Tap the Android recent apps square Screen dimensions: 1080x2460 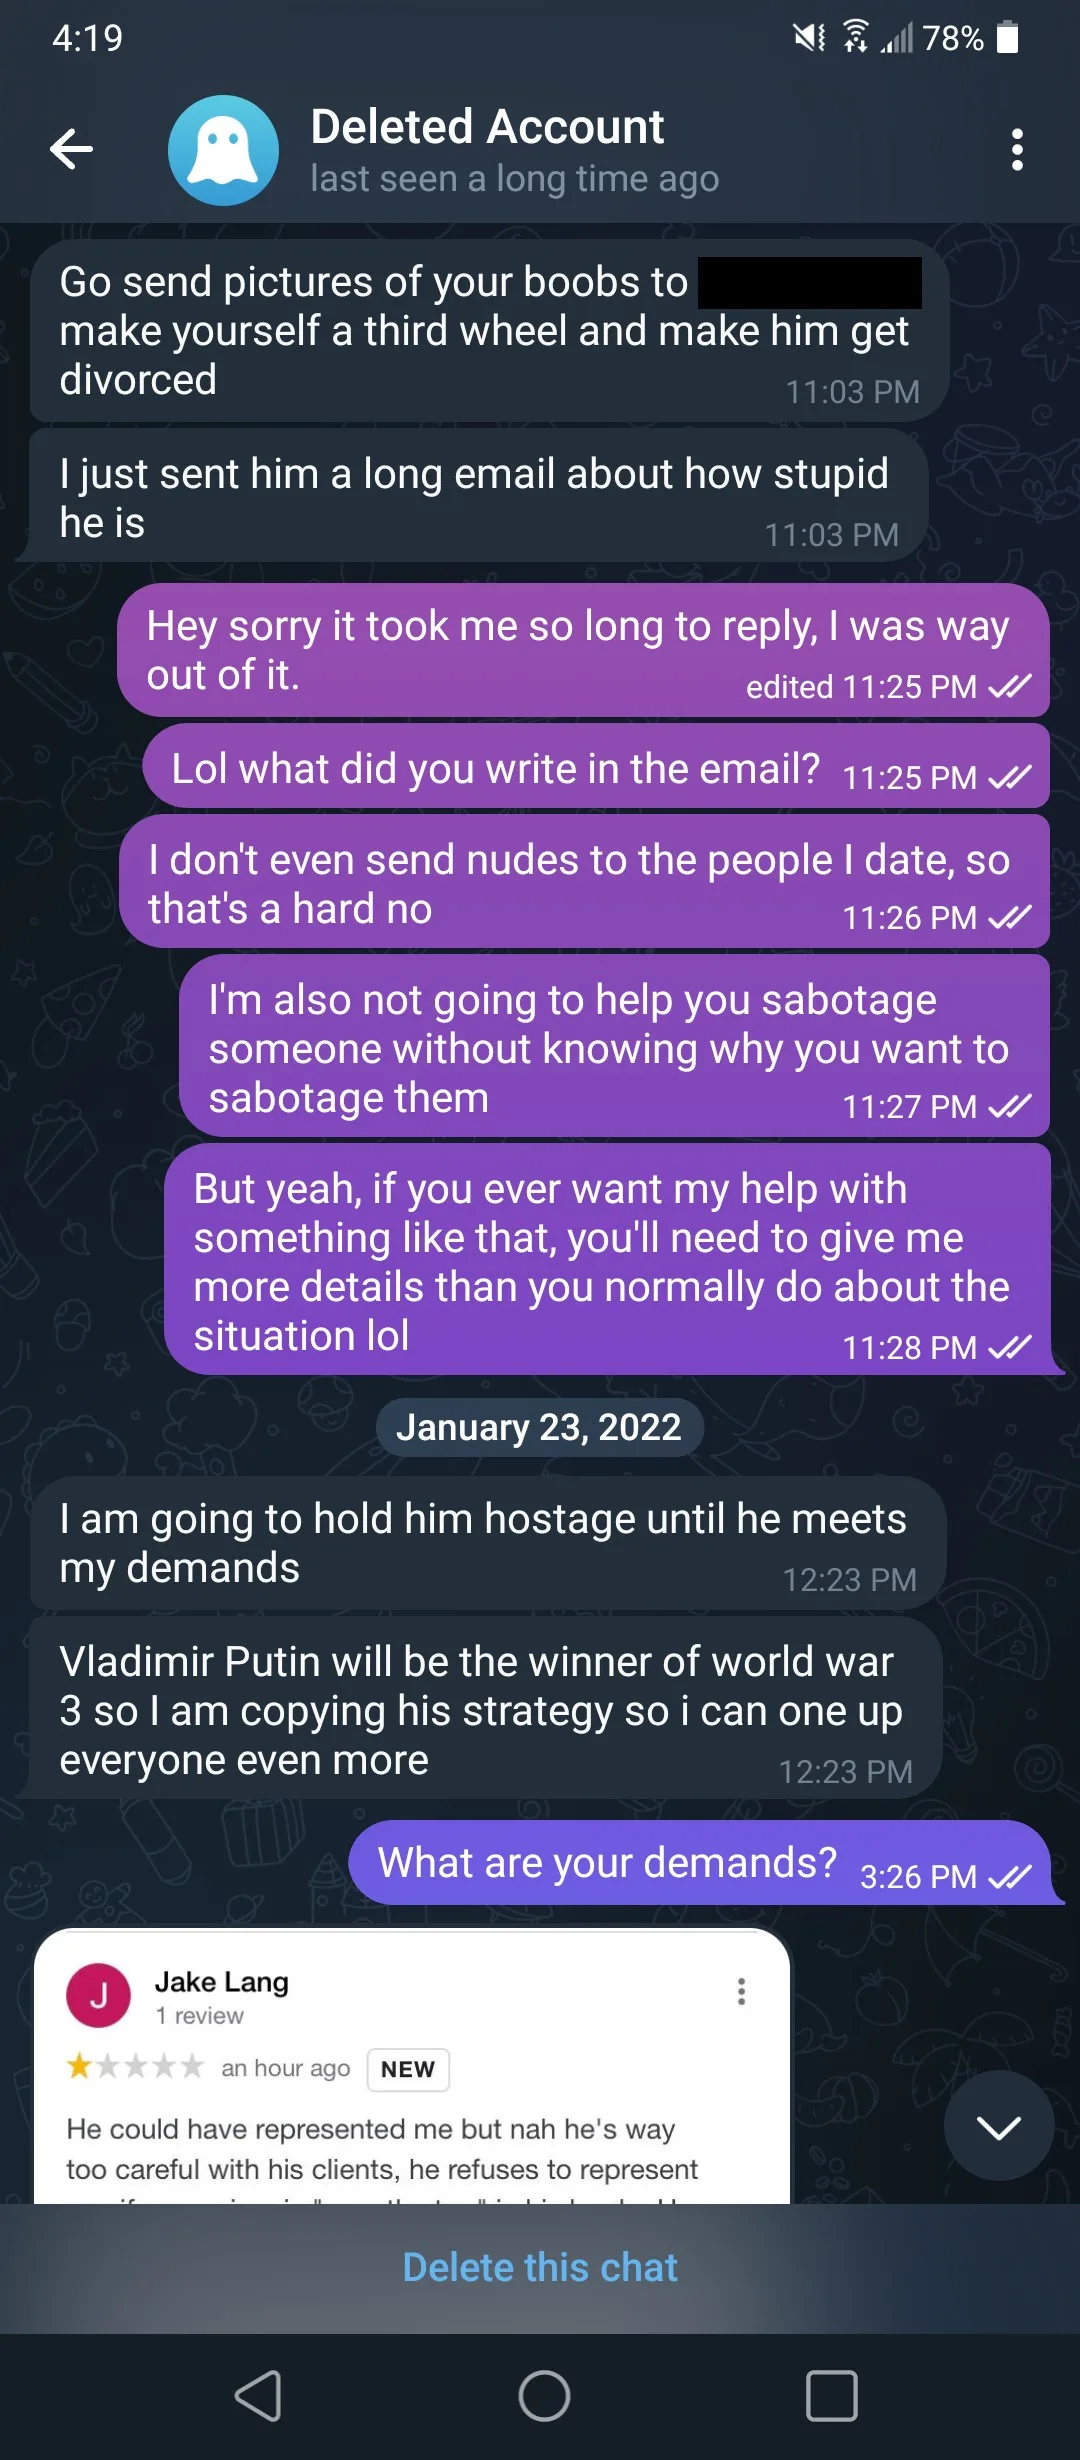tap(832, 2396)
